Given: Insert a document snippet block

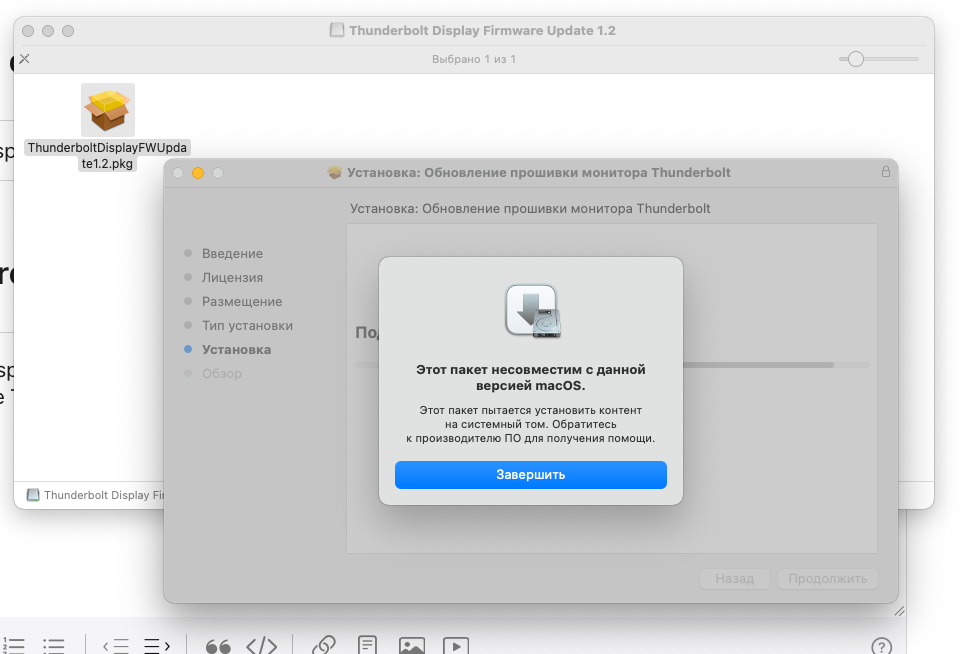Looking at the screenshot, I should click(367, 646).
